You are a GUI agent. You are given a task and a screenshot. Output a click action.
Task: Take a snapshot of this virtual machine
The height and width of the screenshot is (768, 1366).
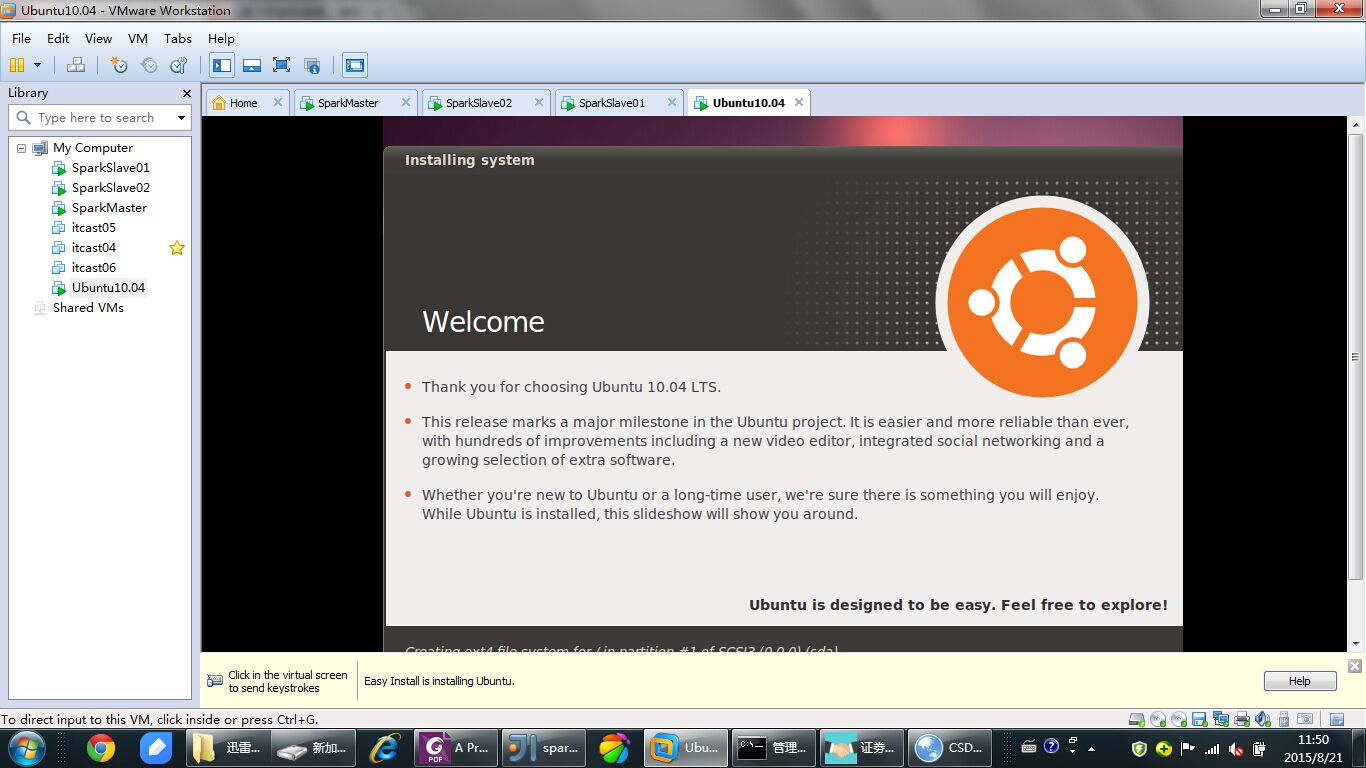pyautogui.click(x=119, y=65)
